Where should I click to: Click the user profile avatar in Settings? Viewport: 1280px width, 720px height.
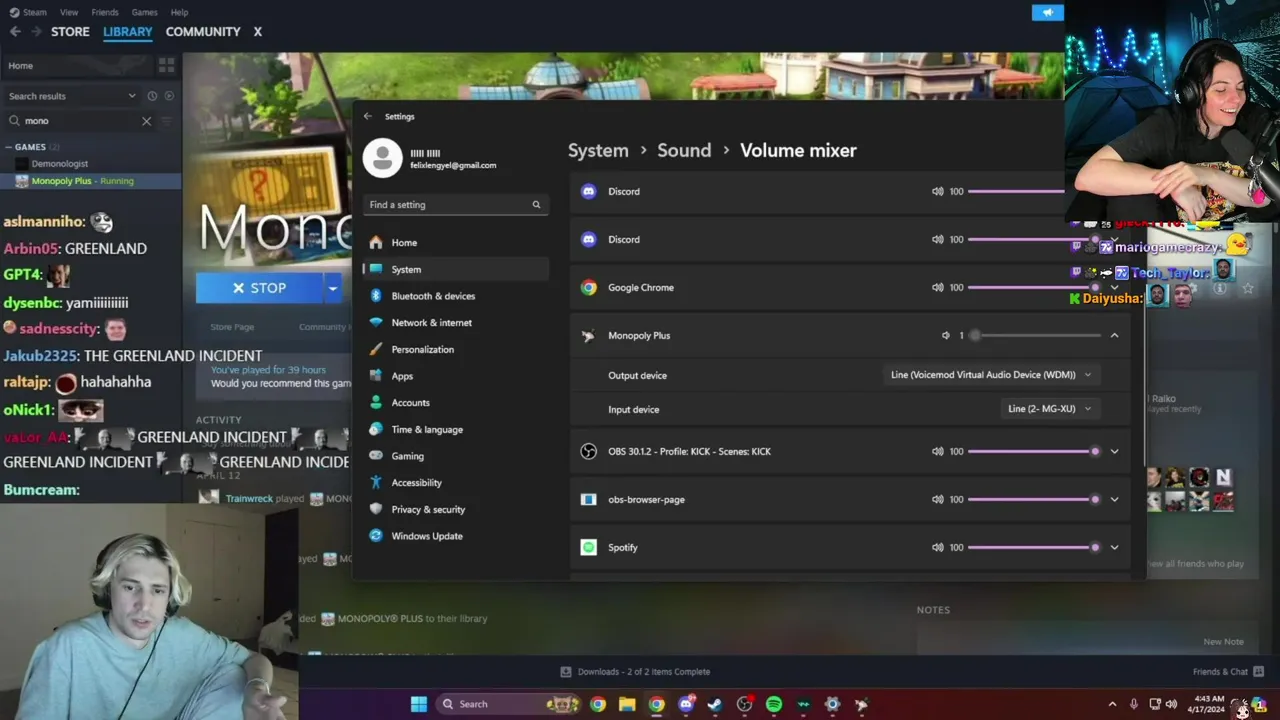click(382, 158)
